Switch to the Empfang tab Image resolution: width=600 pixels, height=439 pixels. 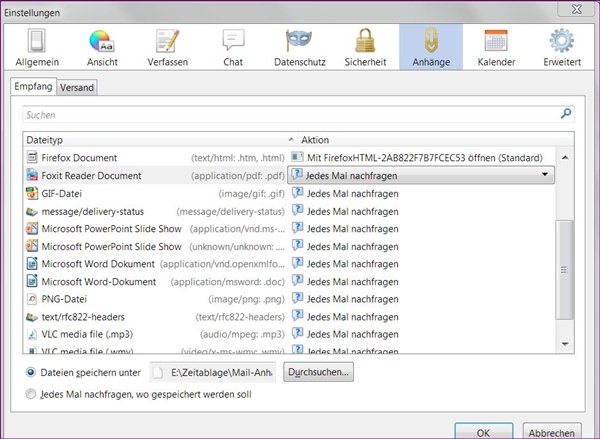click(33, 87)
